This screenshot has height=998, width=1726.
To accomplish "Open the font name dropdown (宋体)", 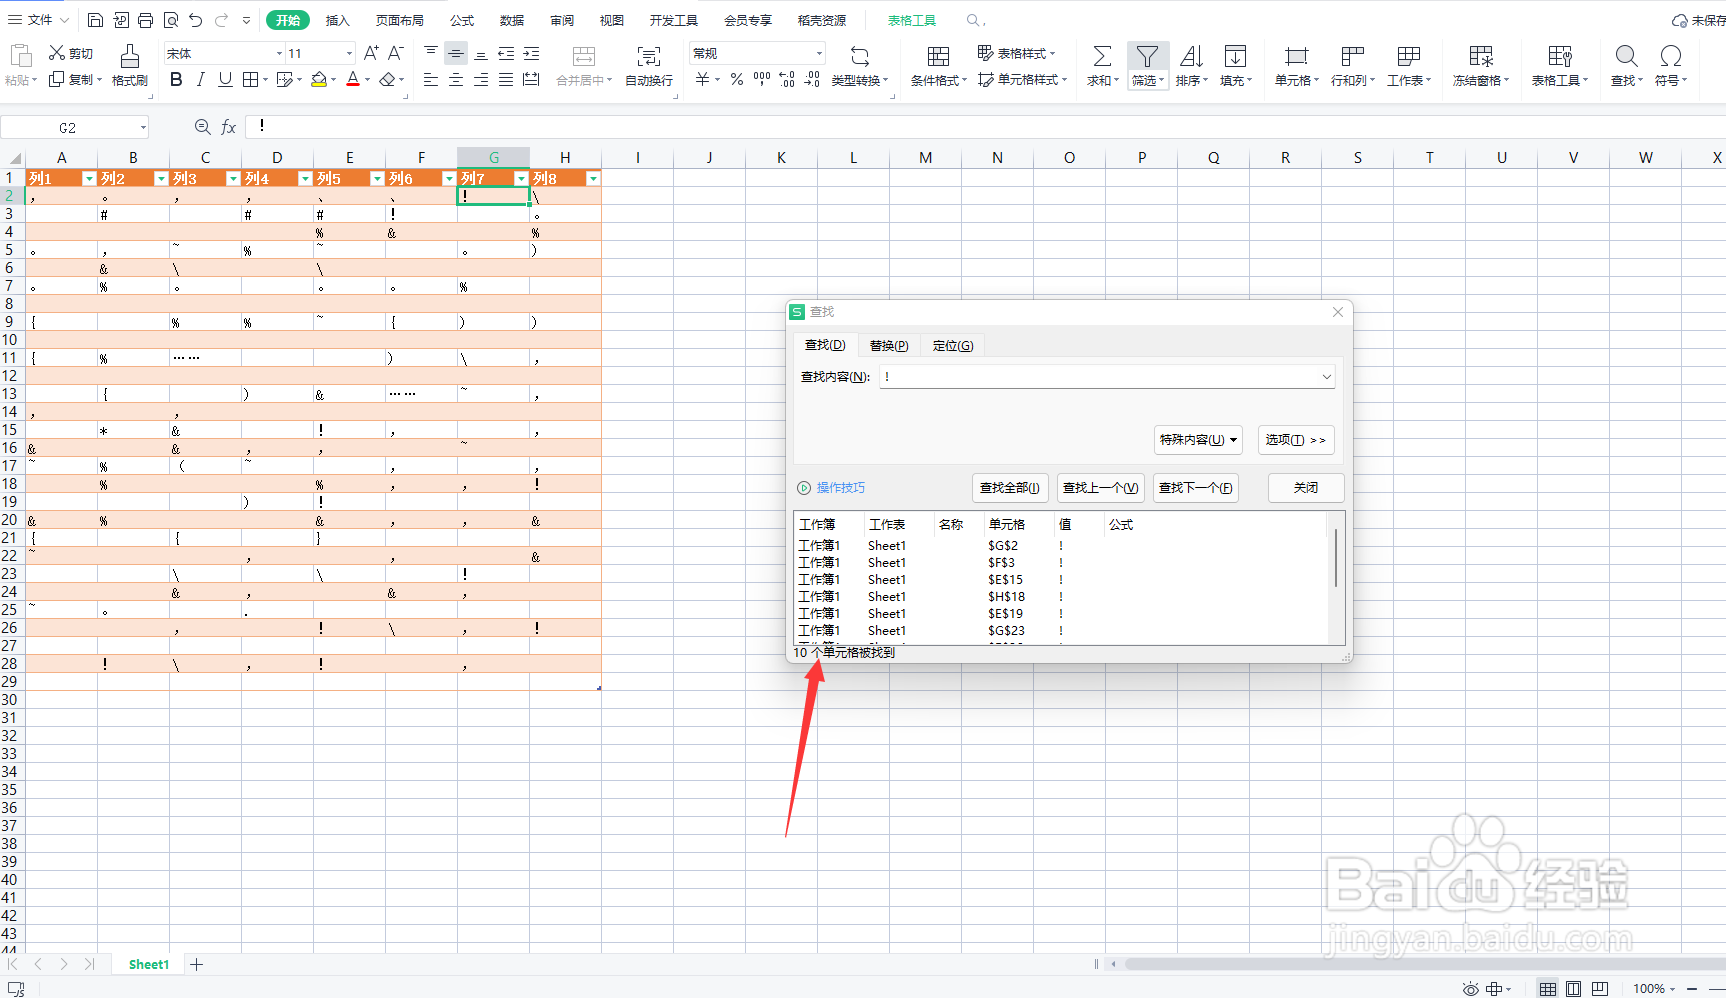I will [x=279, y=53].
